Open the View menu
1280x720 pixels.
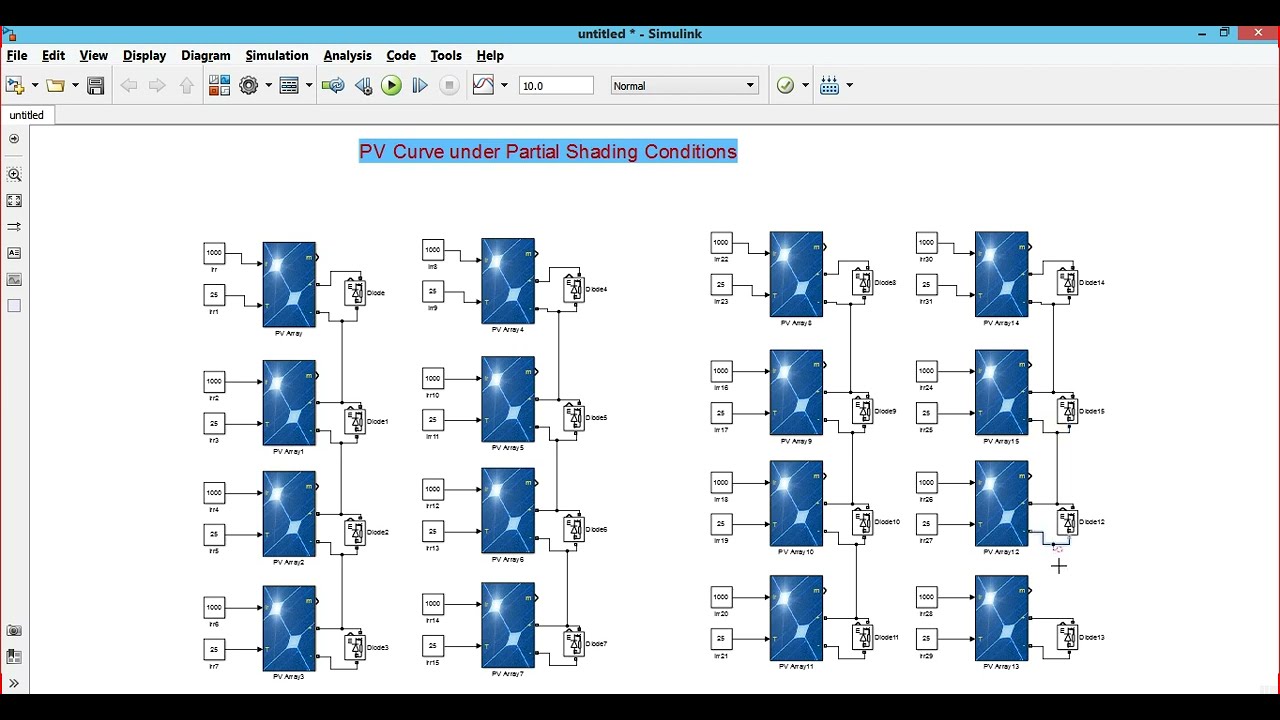[93, 56]
